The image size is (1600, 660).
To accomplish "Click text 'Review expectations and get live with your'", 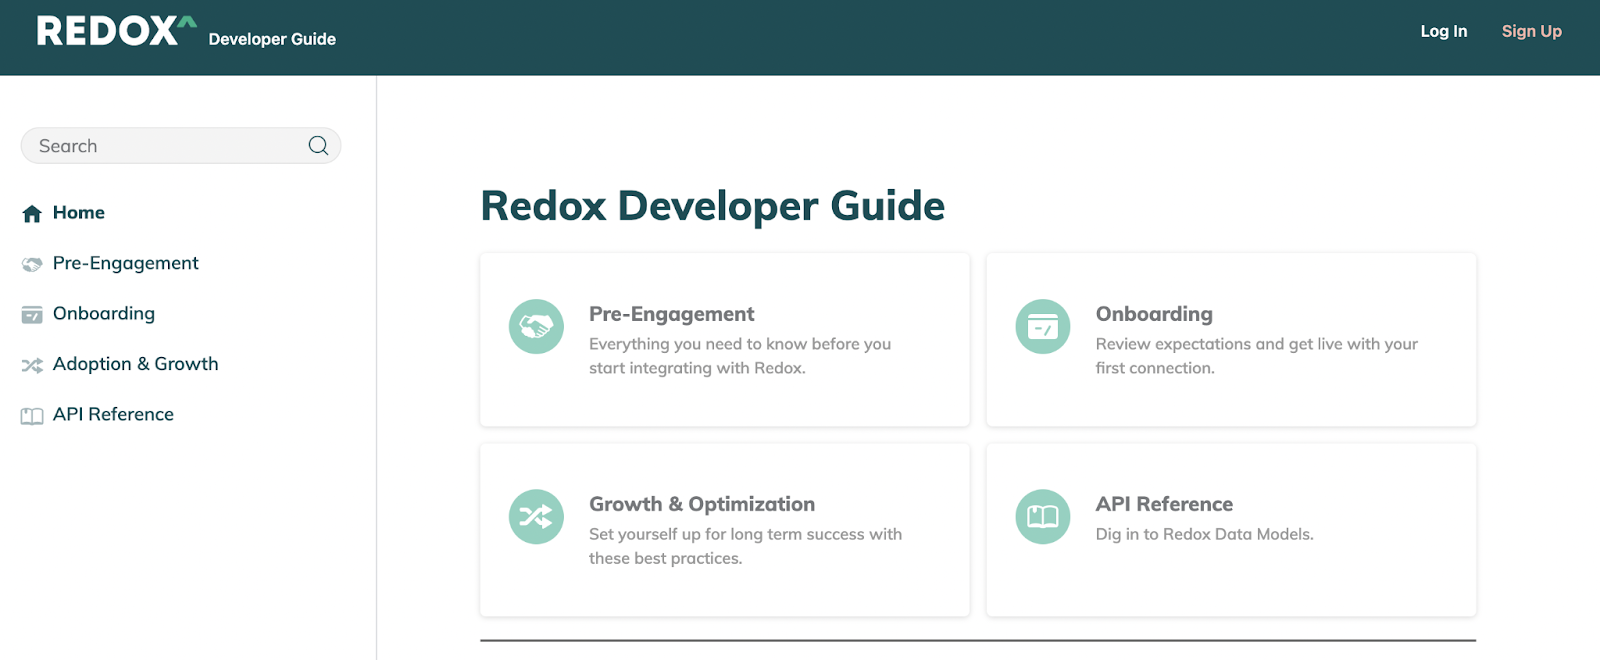I will 1257,344.
